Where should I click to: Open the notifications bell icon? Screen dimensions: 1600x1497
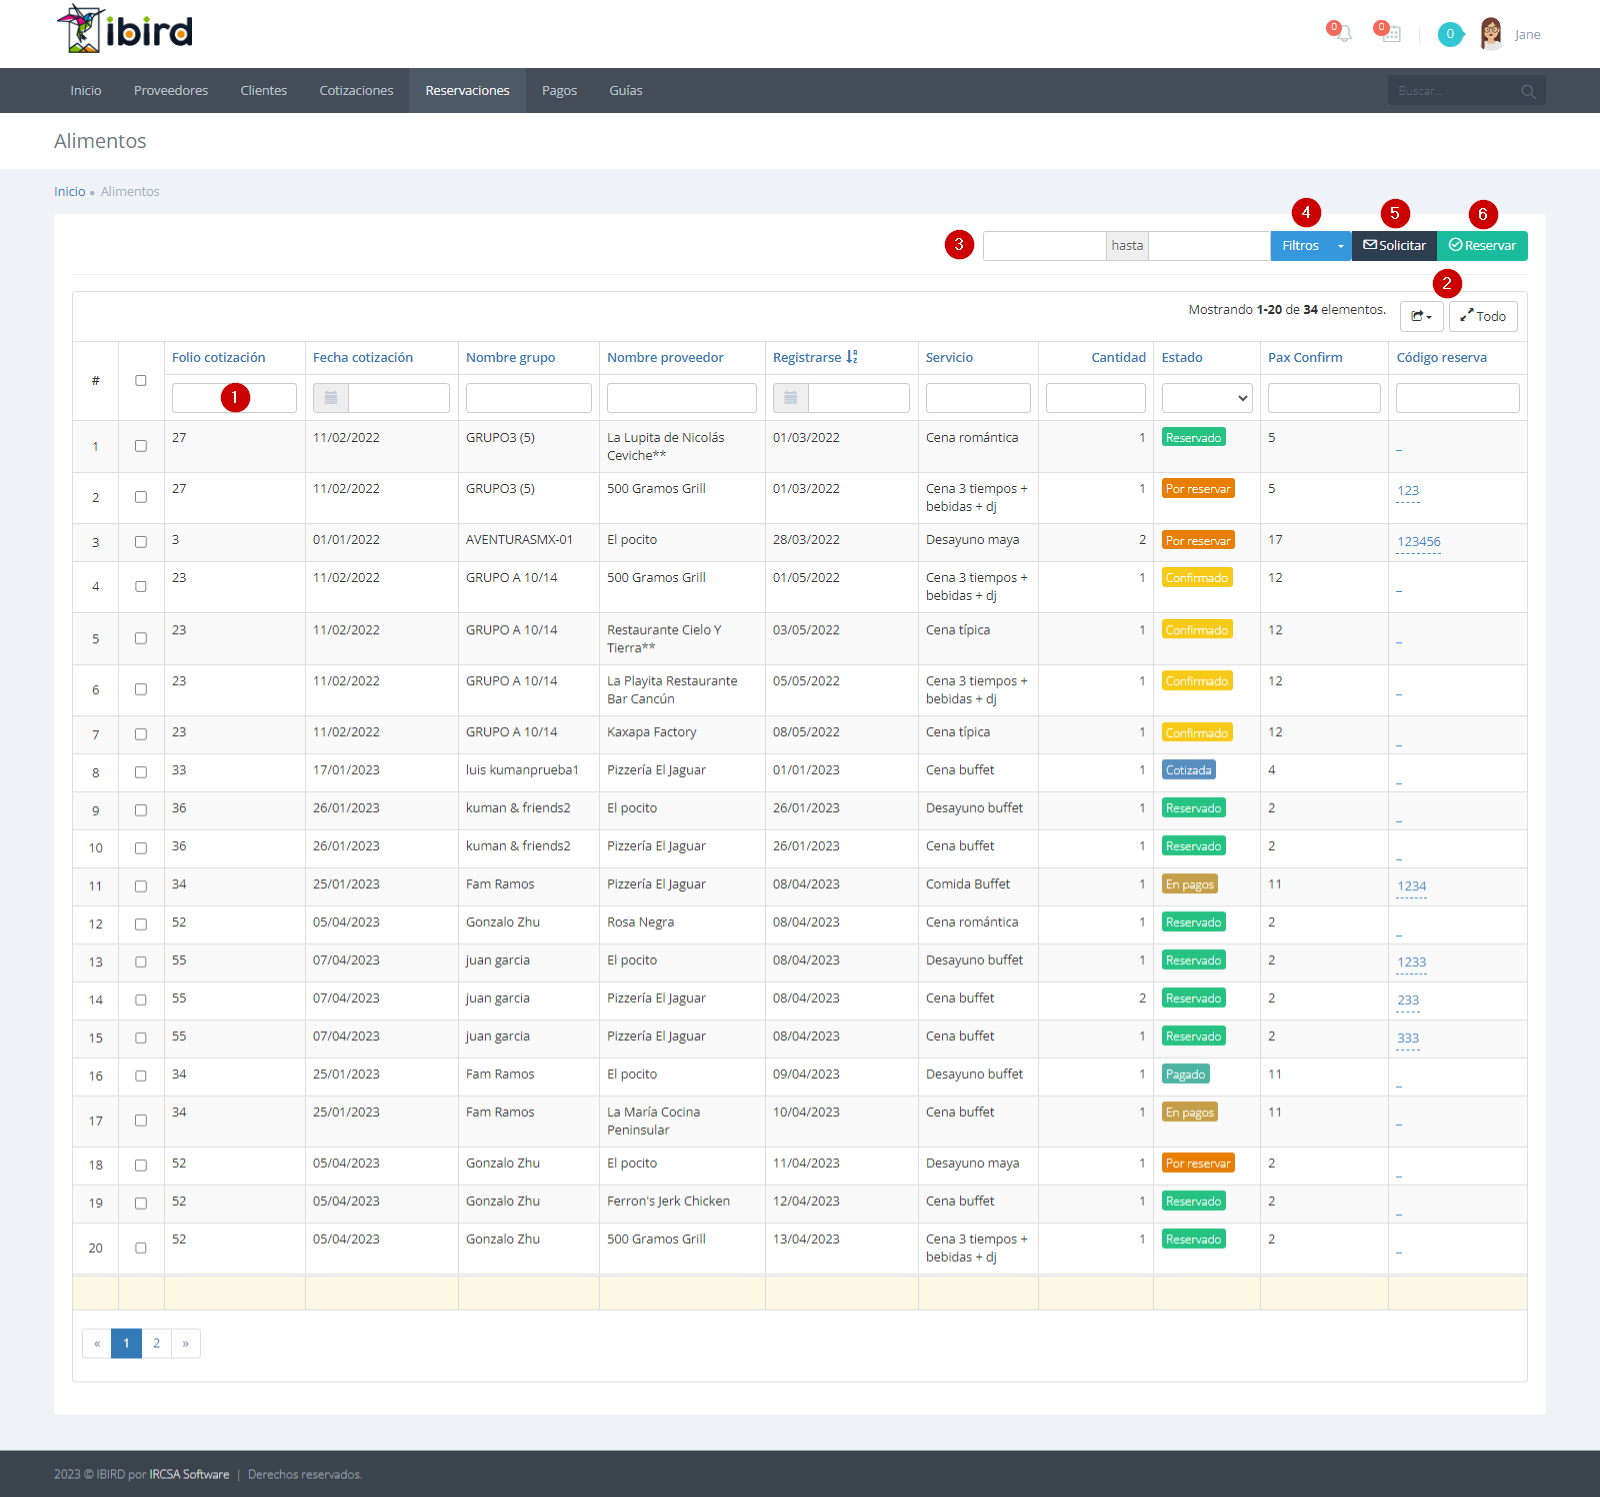1344,34
